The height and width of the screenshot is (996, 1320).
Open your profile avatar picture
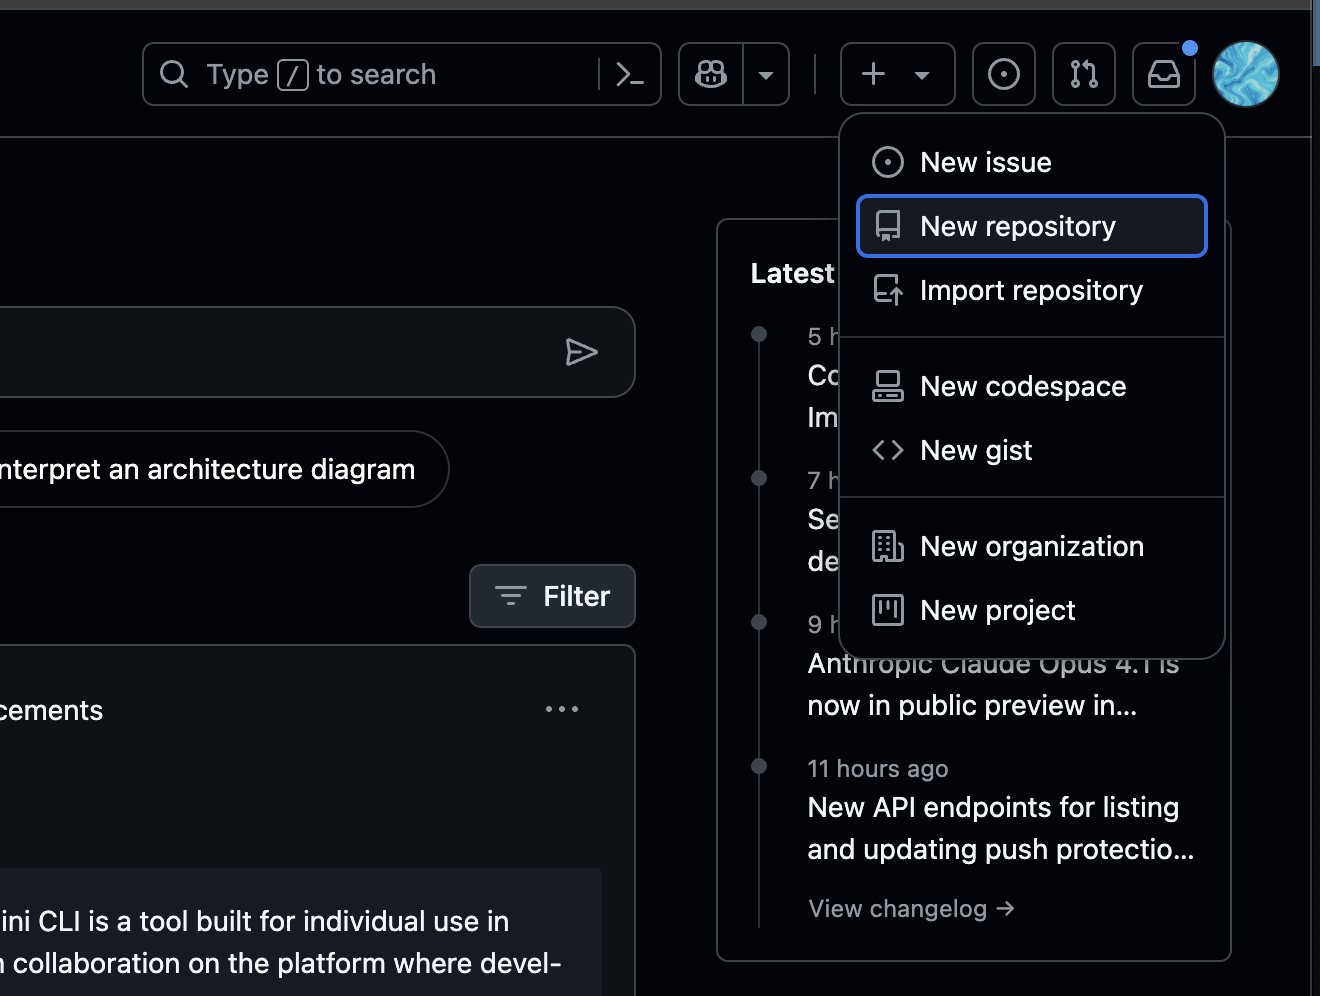[1246, 74]
